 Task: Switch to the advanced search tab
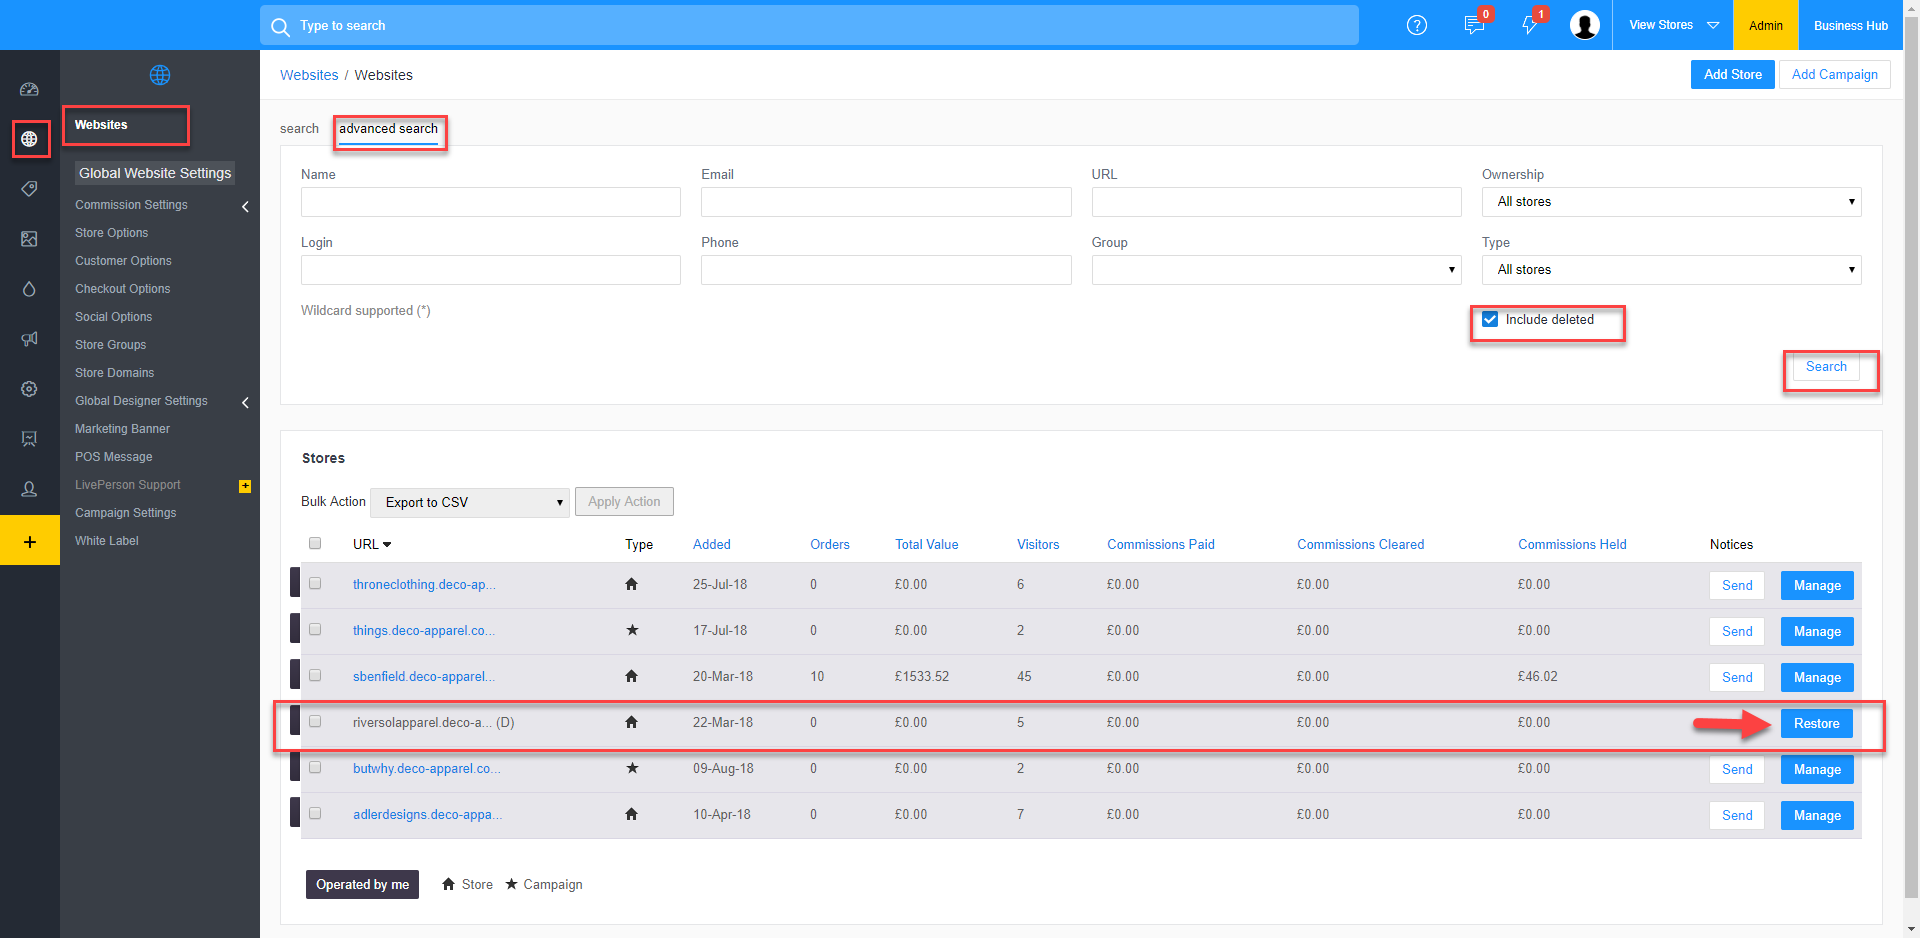point(388,129)
